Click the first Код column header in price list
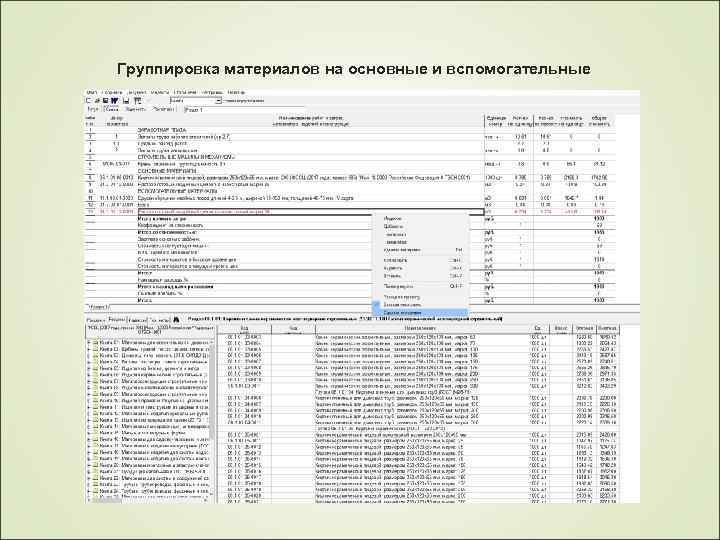Image resolution: width=720 pixels, height=540 pixels. tap(244, 329)
